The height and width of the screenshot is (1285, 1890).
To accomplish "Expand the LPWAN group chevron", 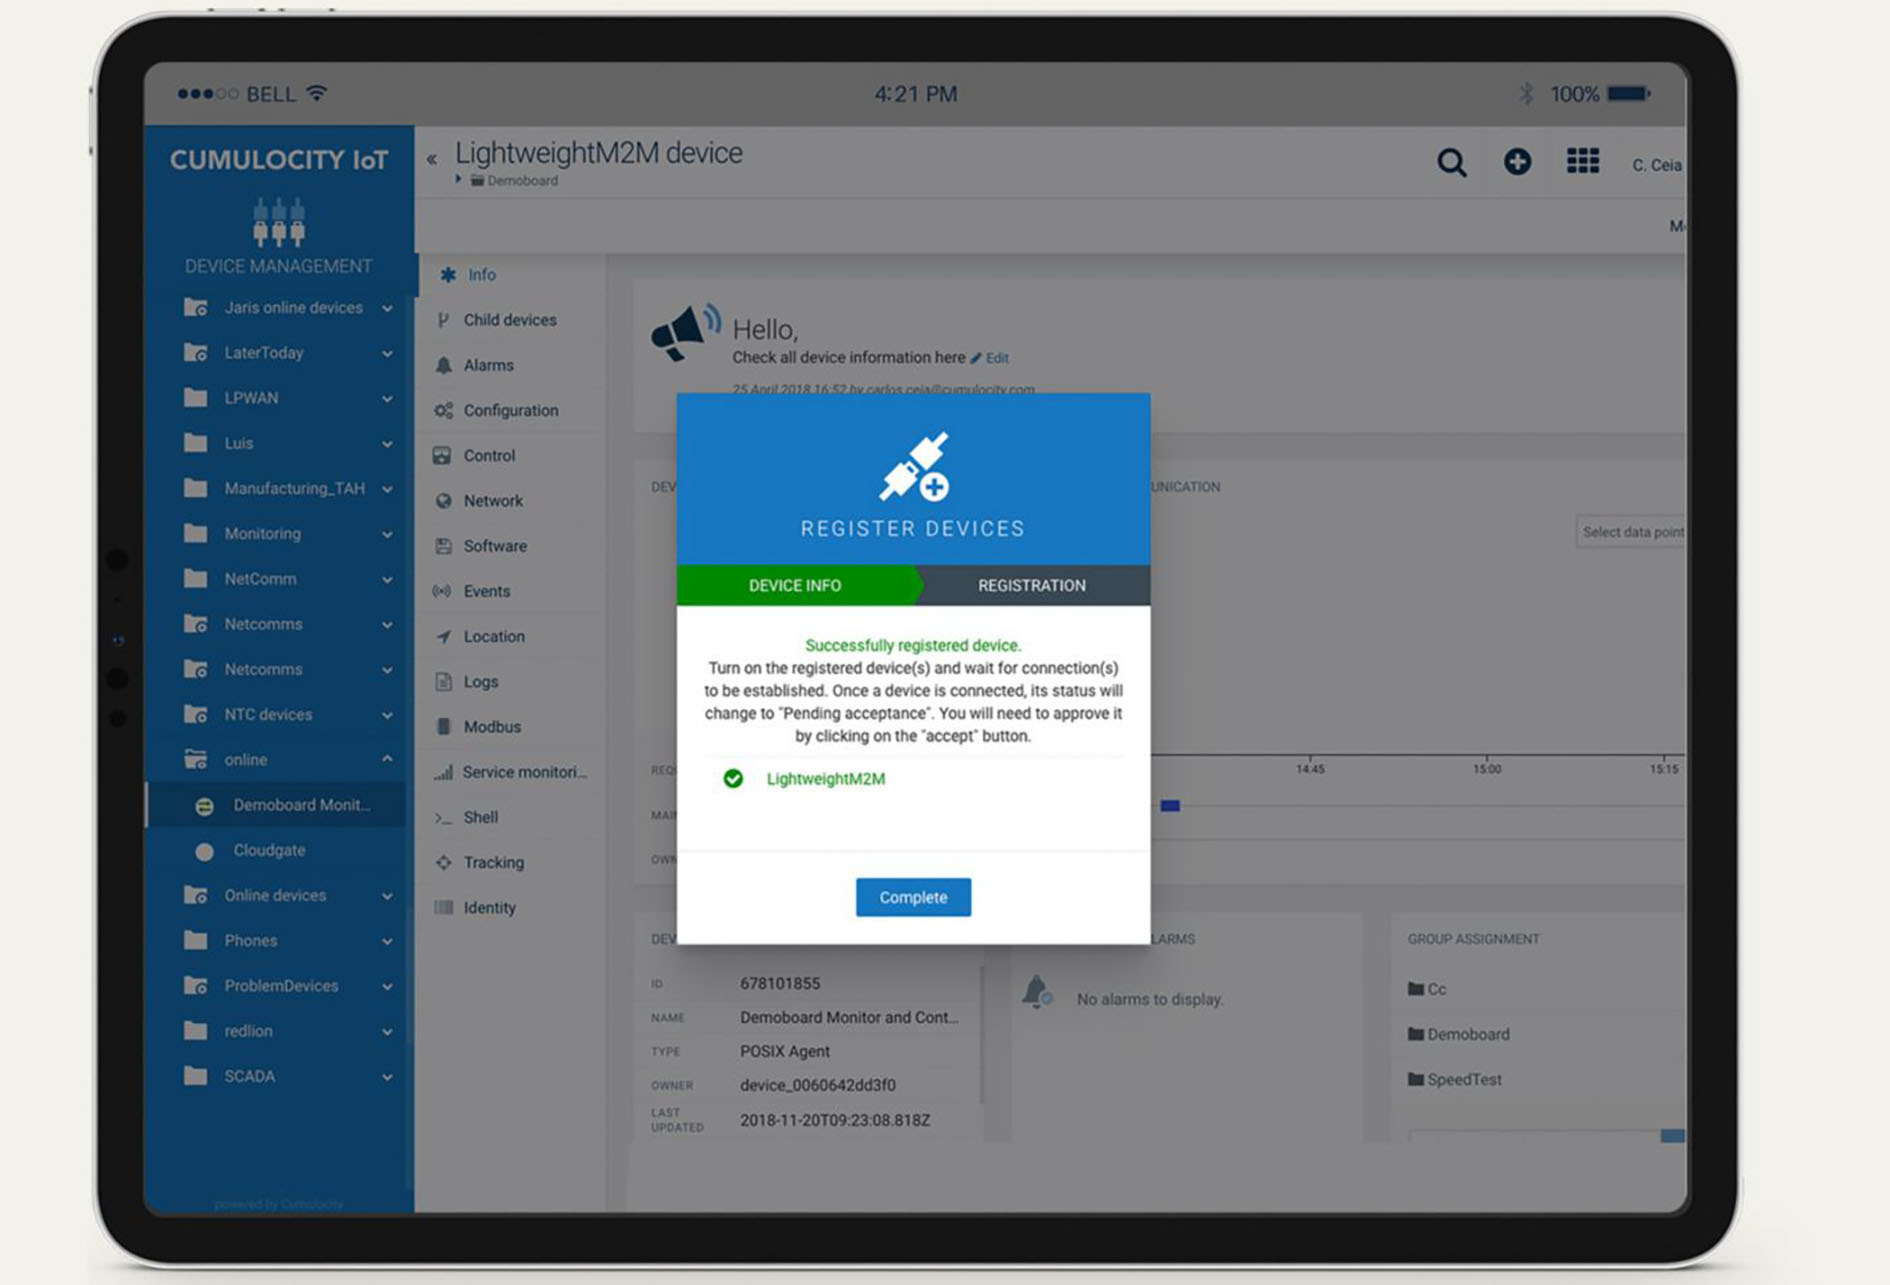I will pos(387,399).
